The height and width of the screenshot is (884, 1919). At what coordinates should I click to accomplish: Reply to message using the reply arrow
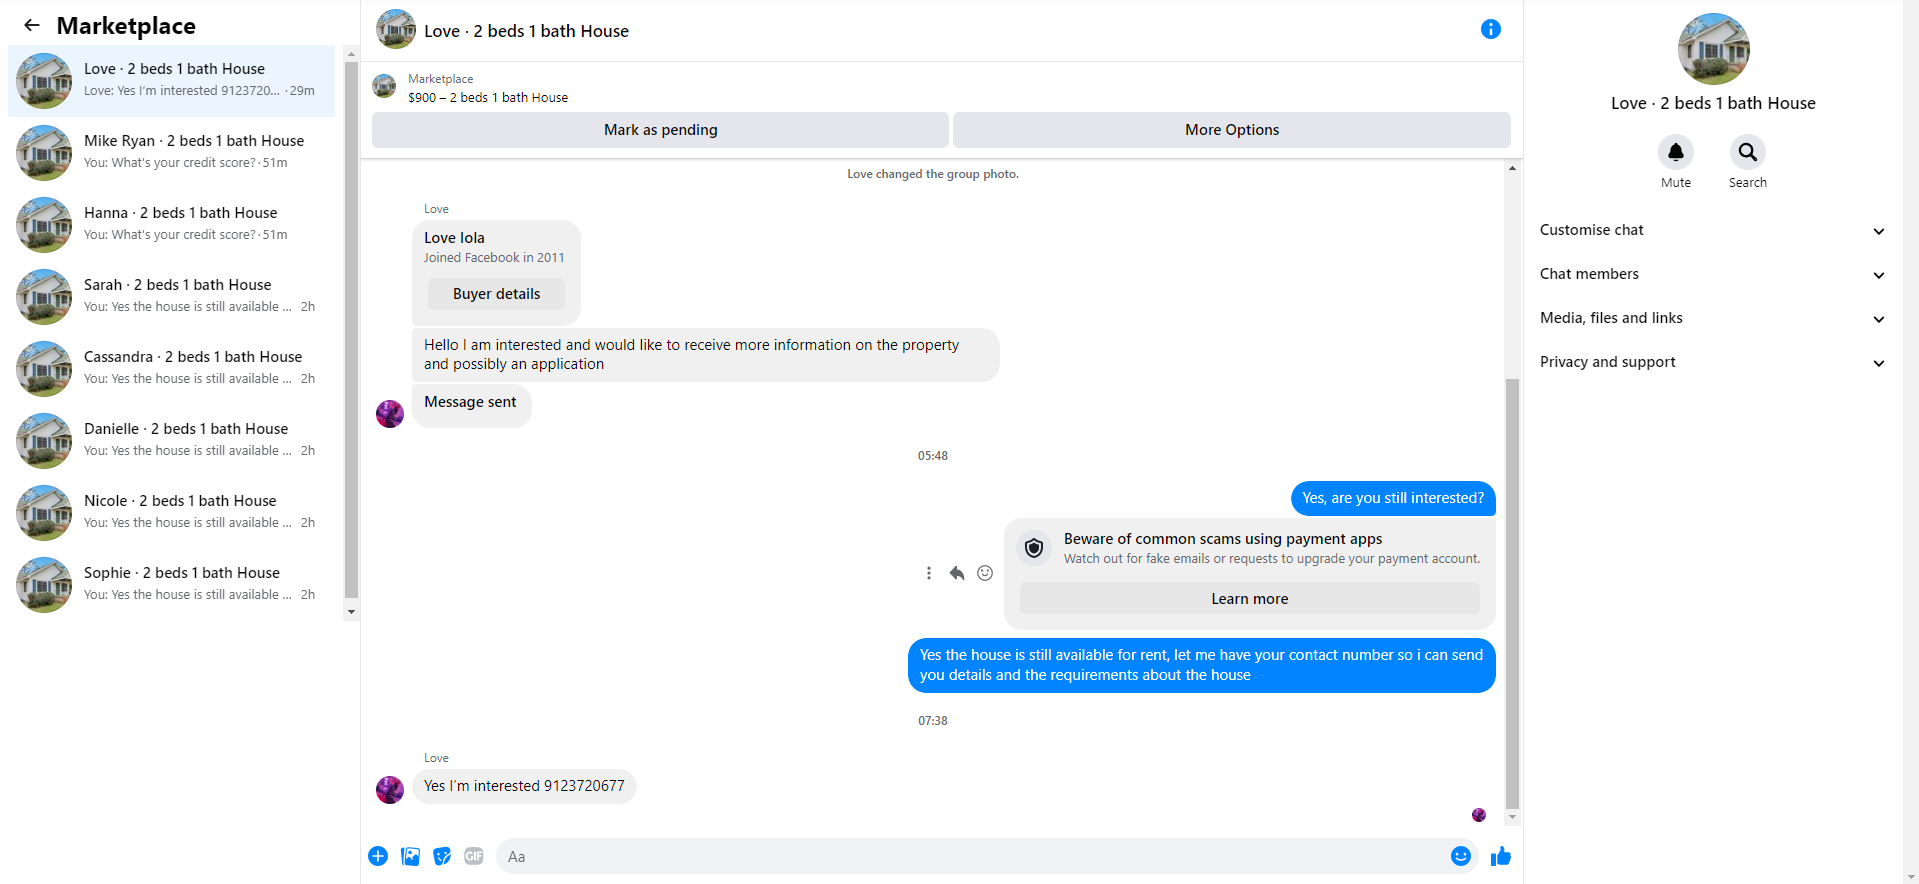pyautogui.click(x=957, y=573)
